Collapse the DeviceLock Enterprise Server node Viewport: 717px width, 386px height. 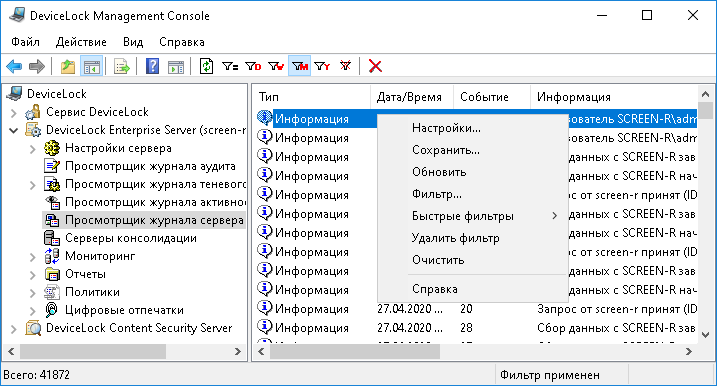14,131
